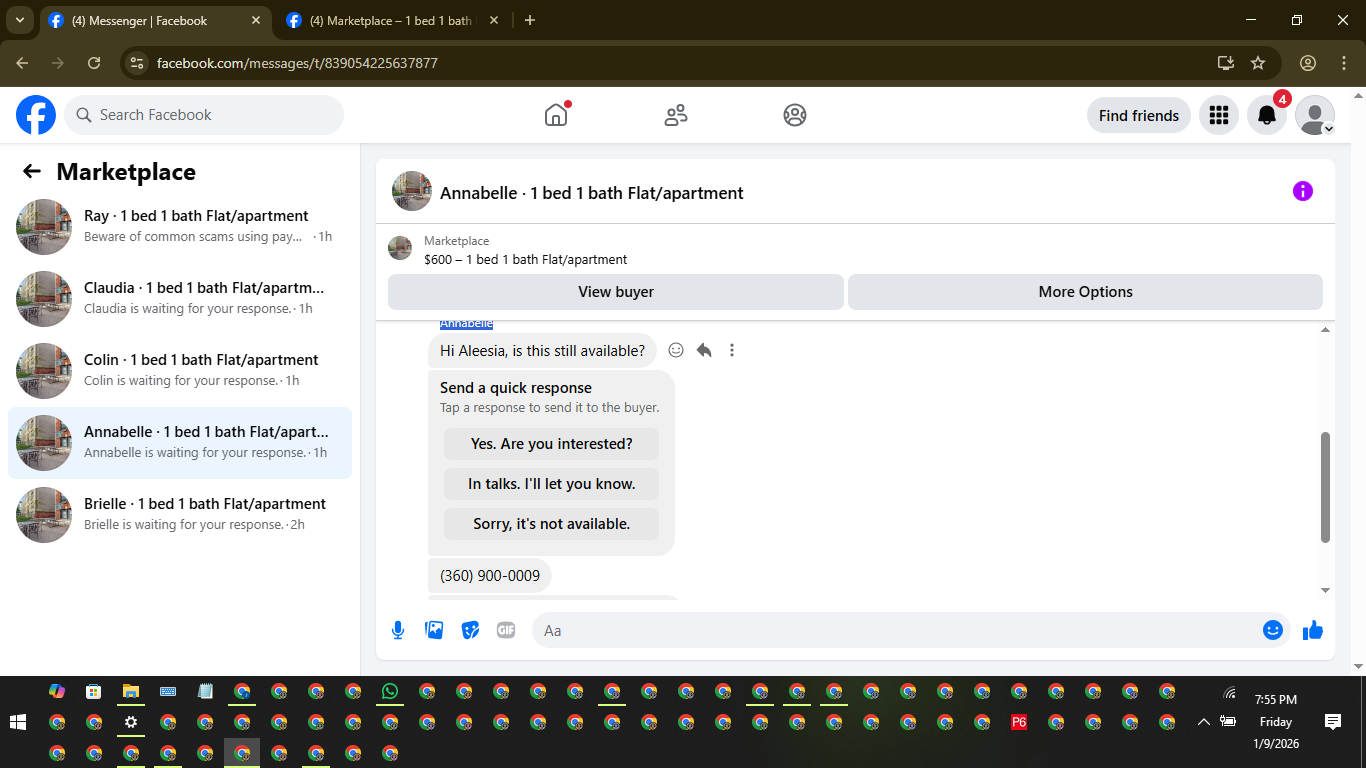
Task: Send 'In talks. I'll let you know.' response
Action: tap(551, 484)
